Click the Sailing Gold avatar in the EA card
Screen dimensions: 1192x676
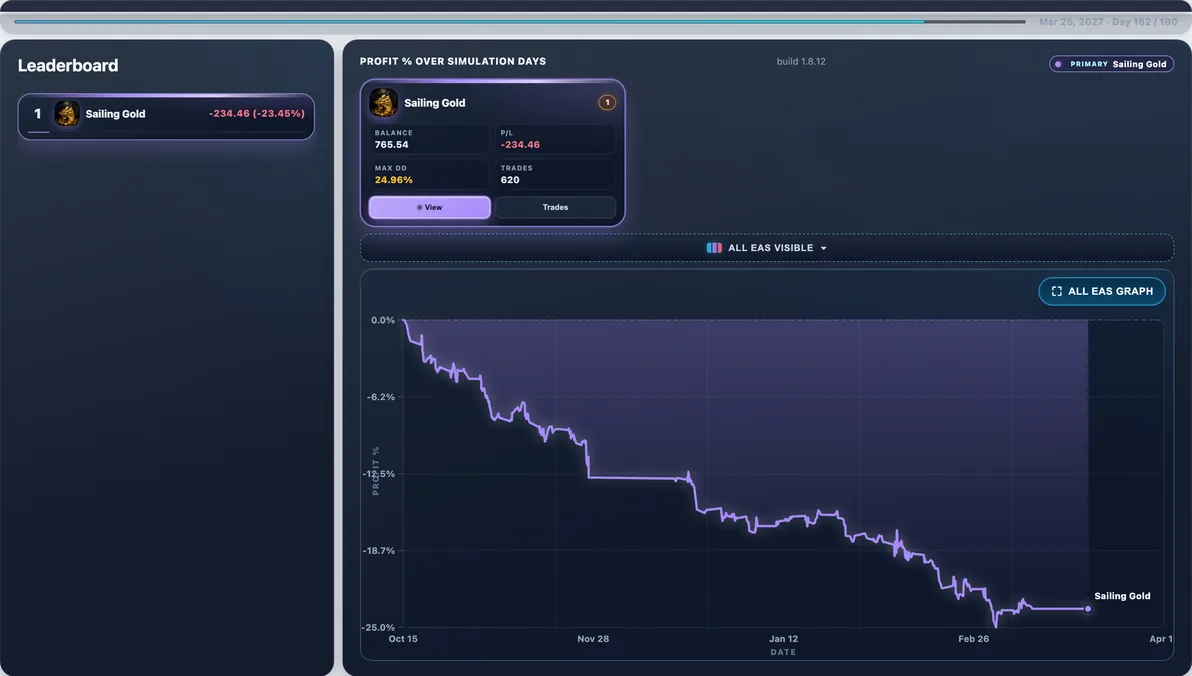pyautogui.click(x=383, y=103)
